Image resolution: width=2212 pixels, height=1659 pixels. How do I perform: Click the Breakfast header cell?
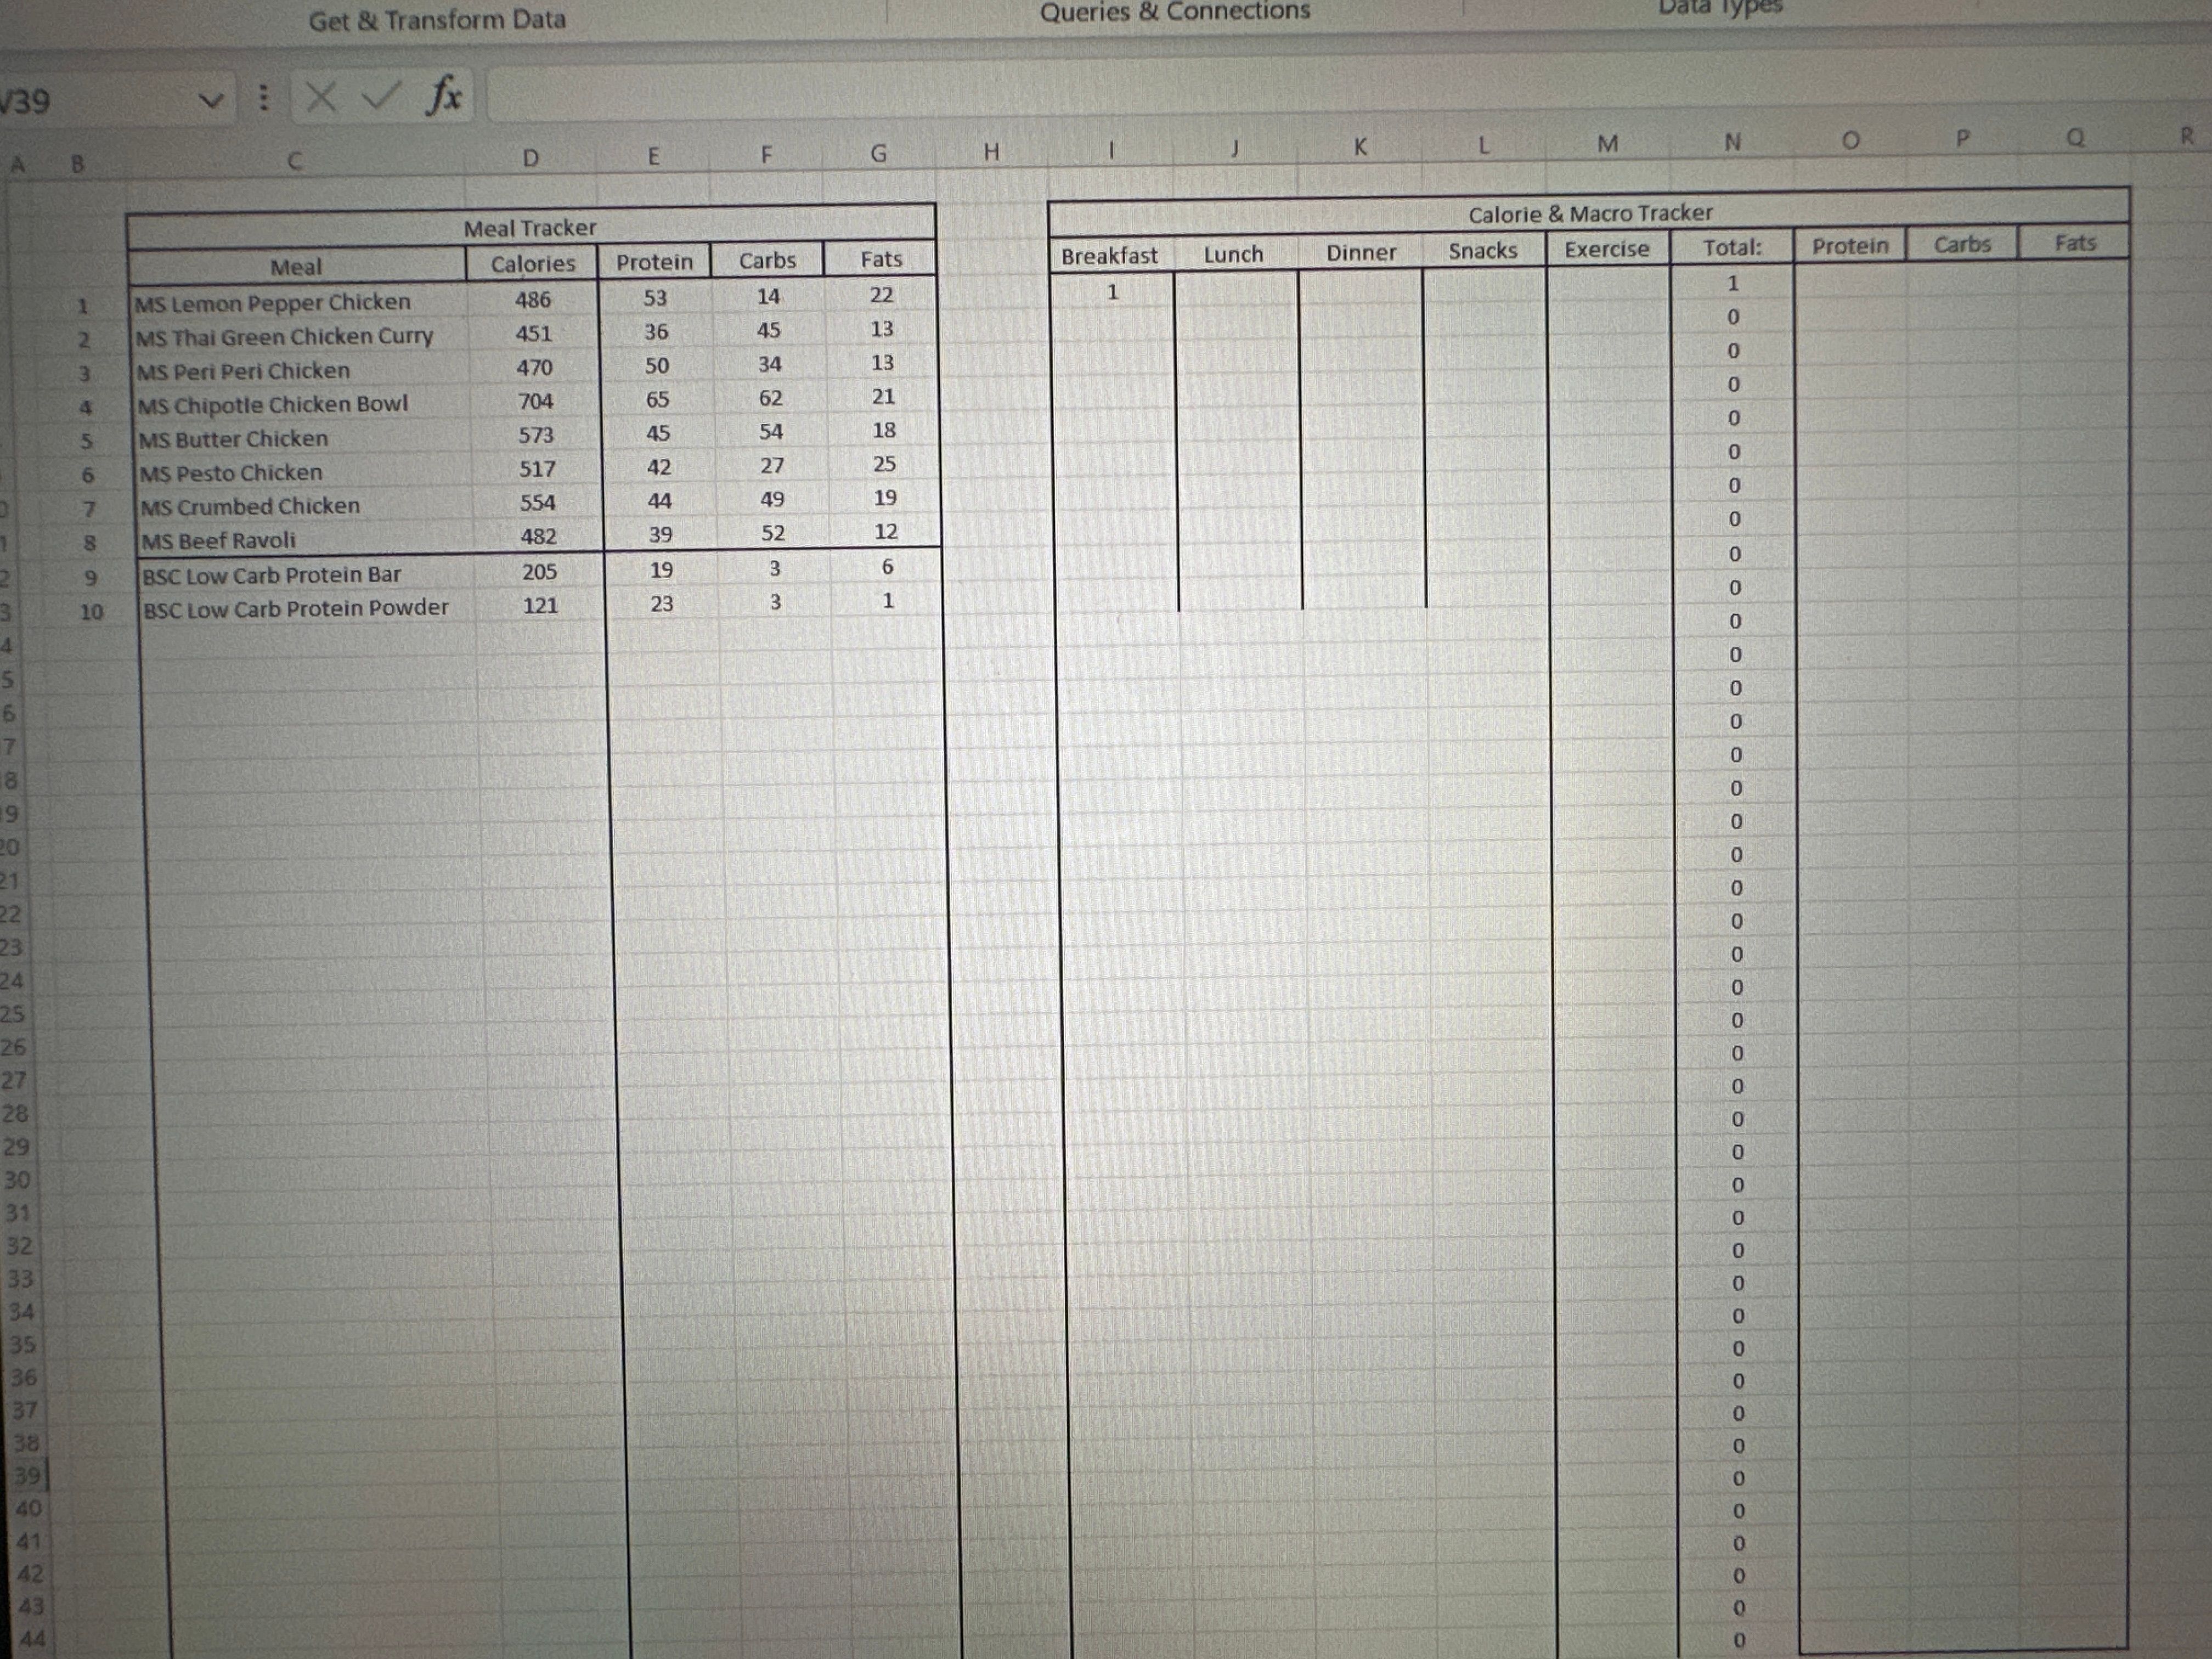[1109, 256]
